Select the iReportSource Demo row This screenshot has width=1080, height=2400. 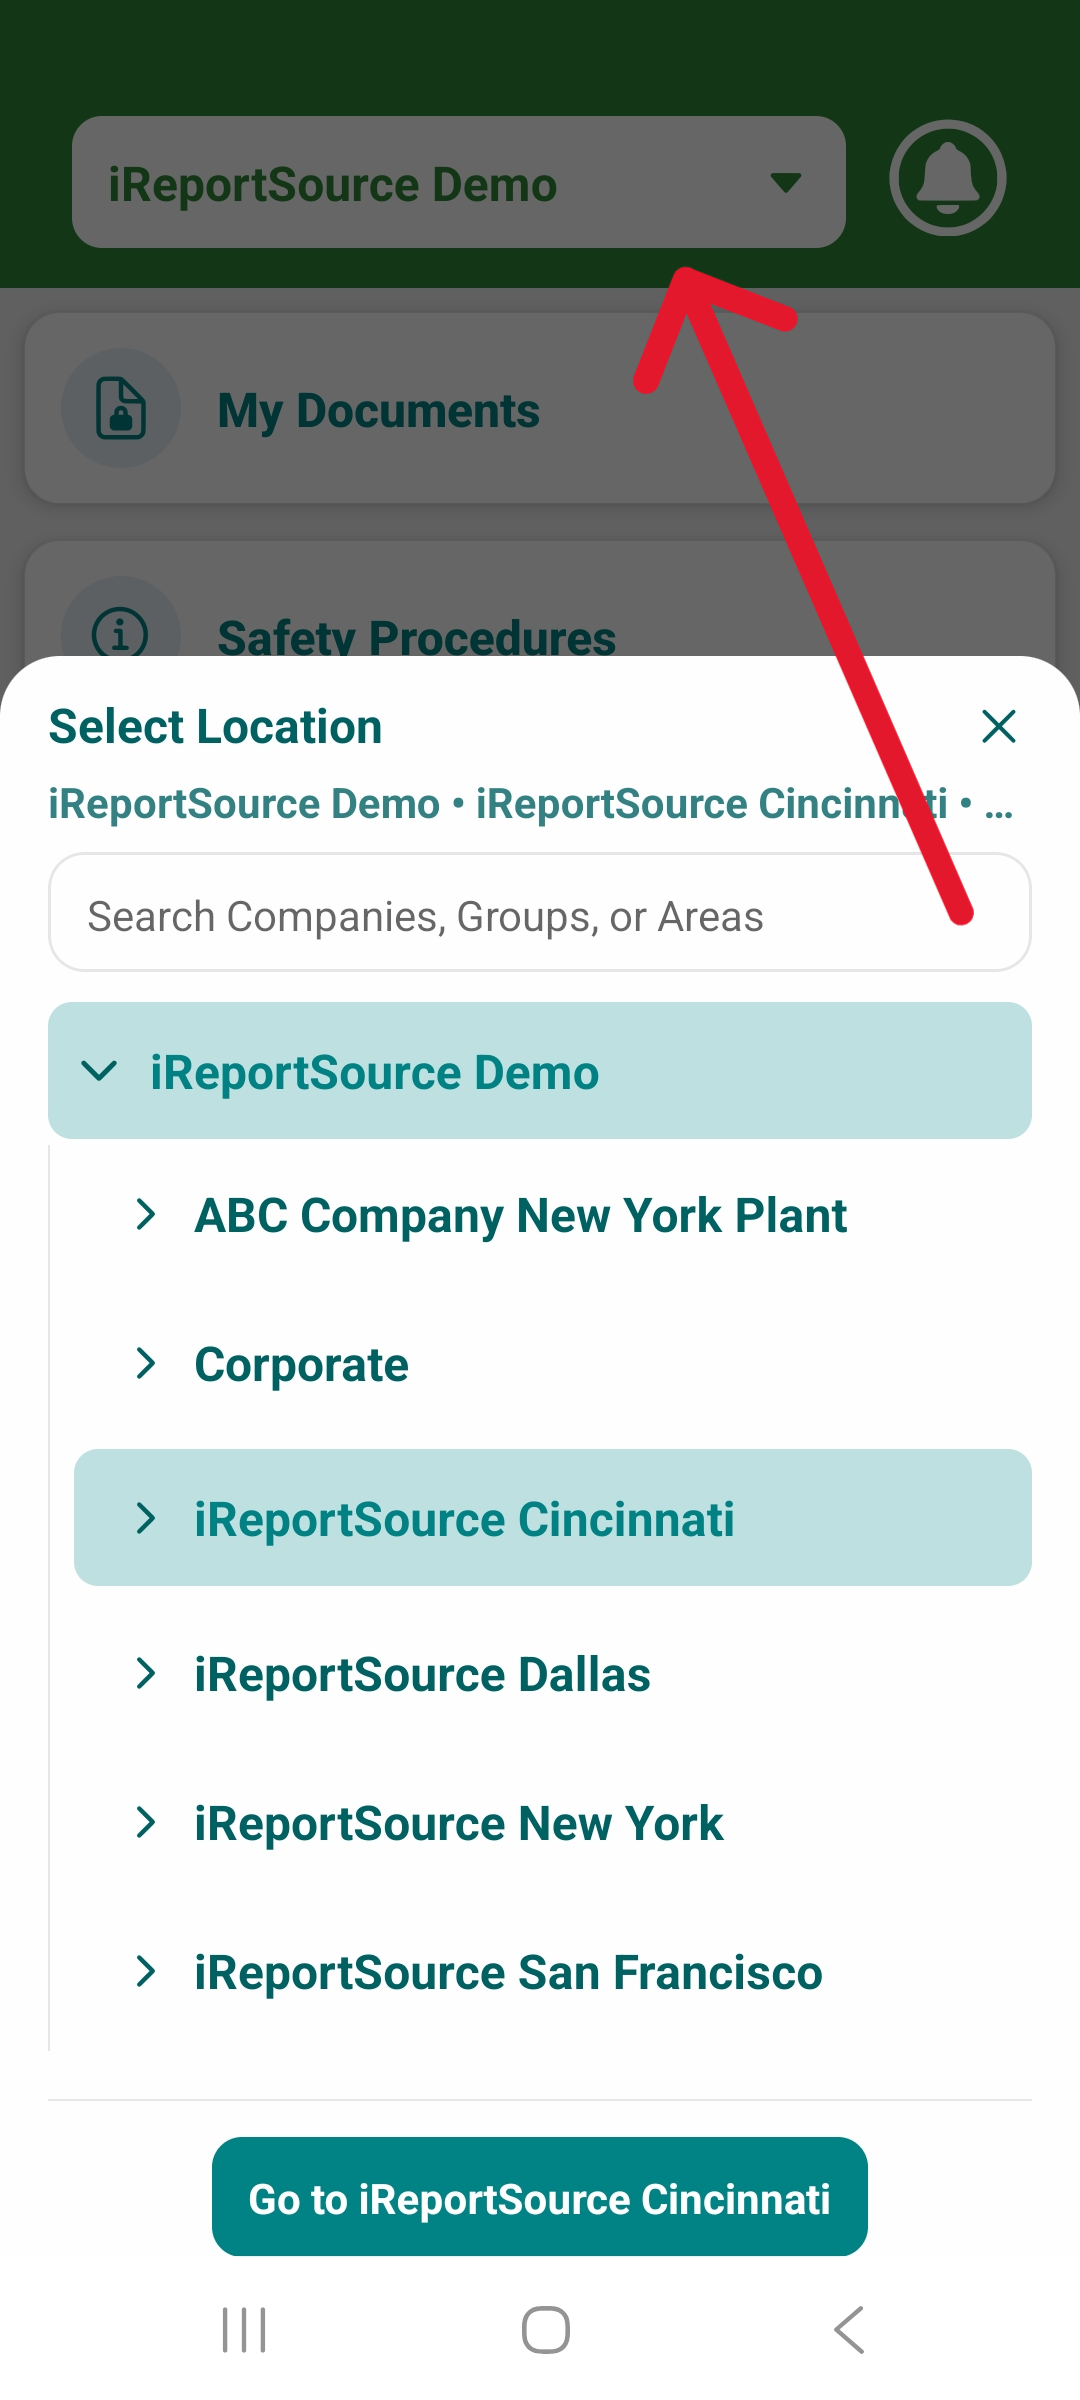(x=540, y=1071)
